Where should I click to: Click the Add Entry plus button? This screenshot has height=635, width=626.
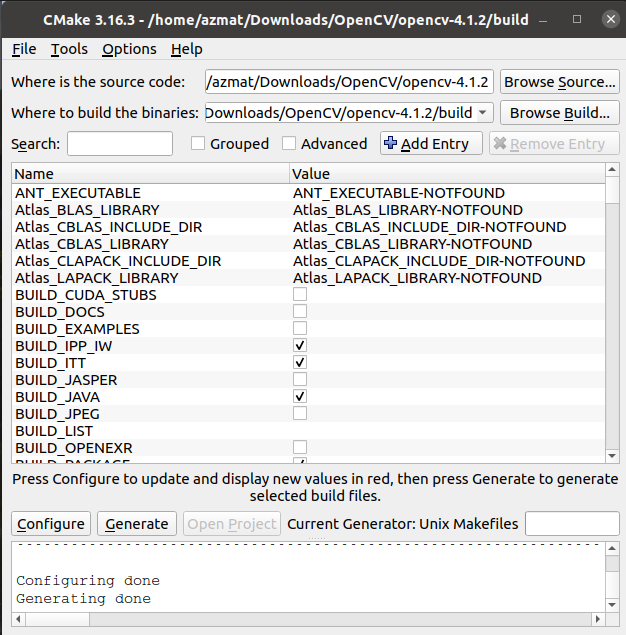tap(431, 143)
